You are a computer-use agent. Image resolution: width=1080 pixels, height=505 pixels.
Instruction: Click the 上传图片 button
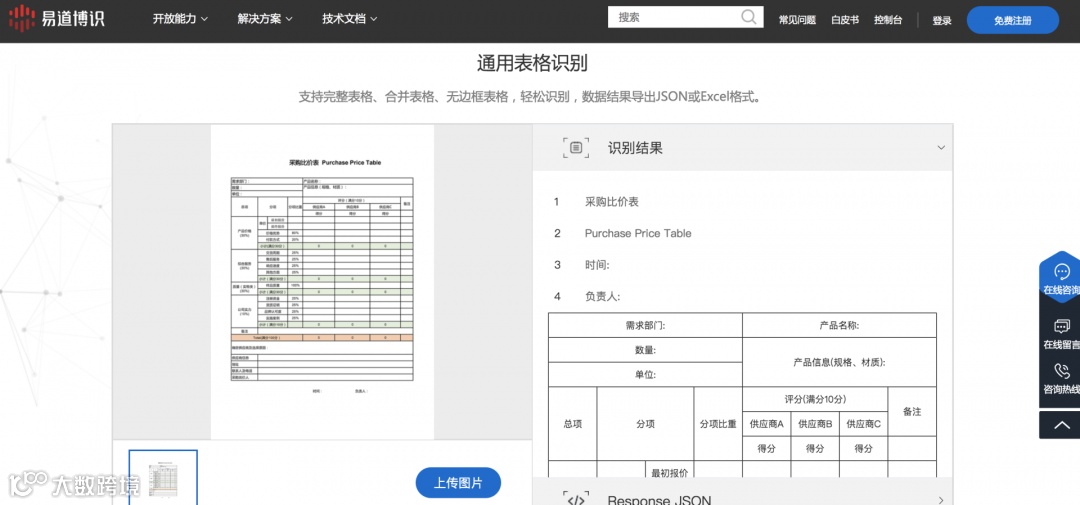click(x=458, y=483)
